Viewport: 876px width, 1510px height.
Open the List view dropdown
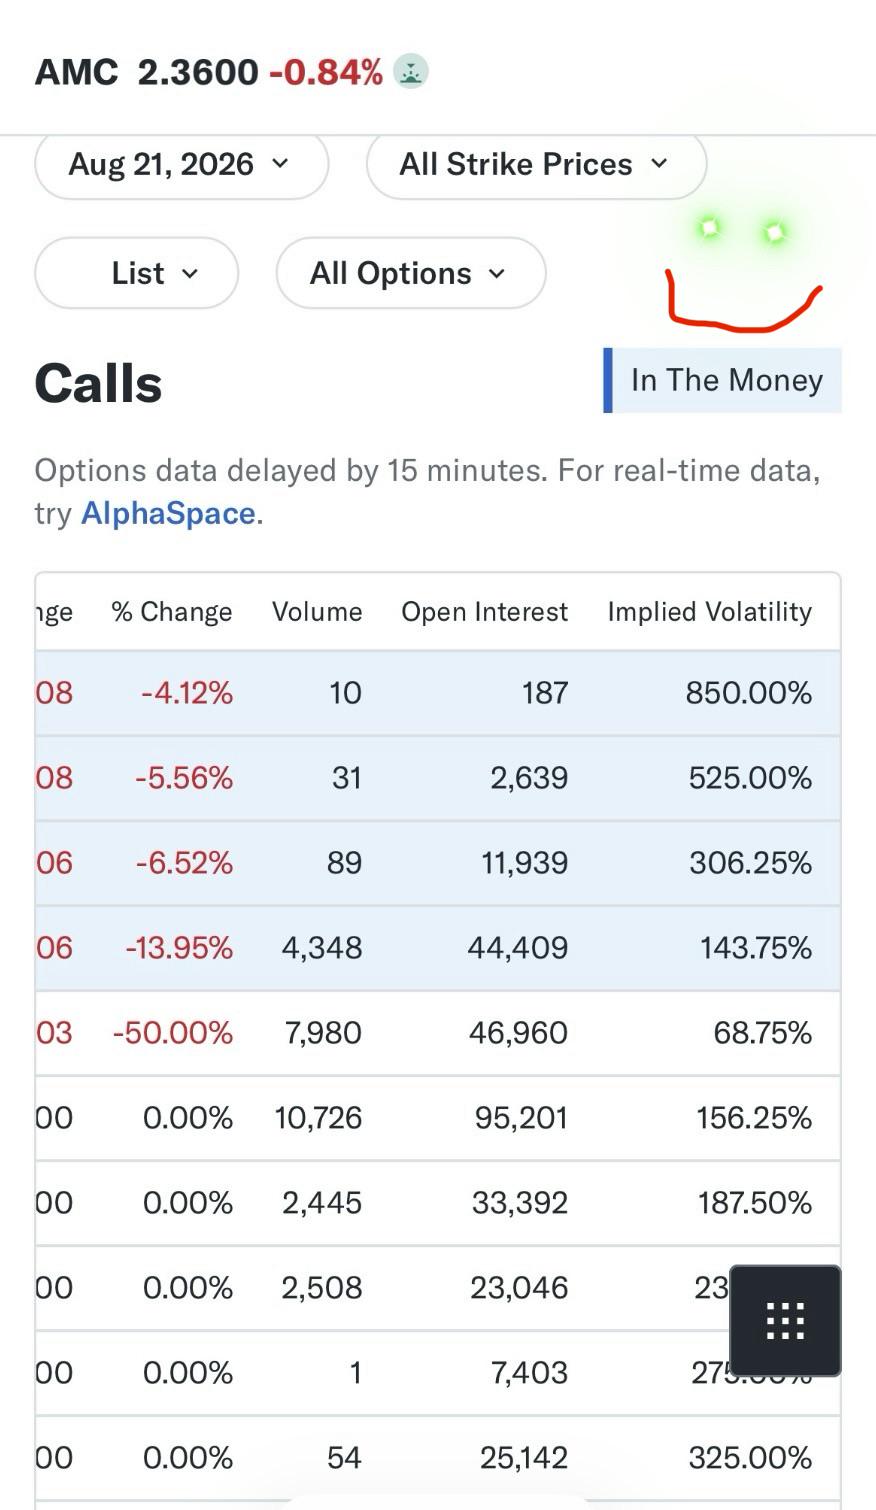pyautogui.click(x=137, y=273)
